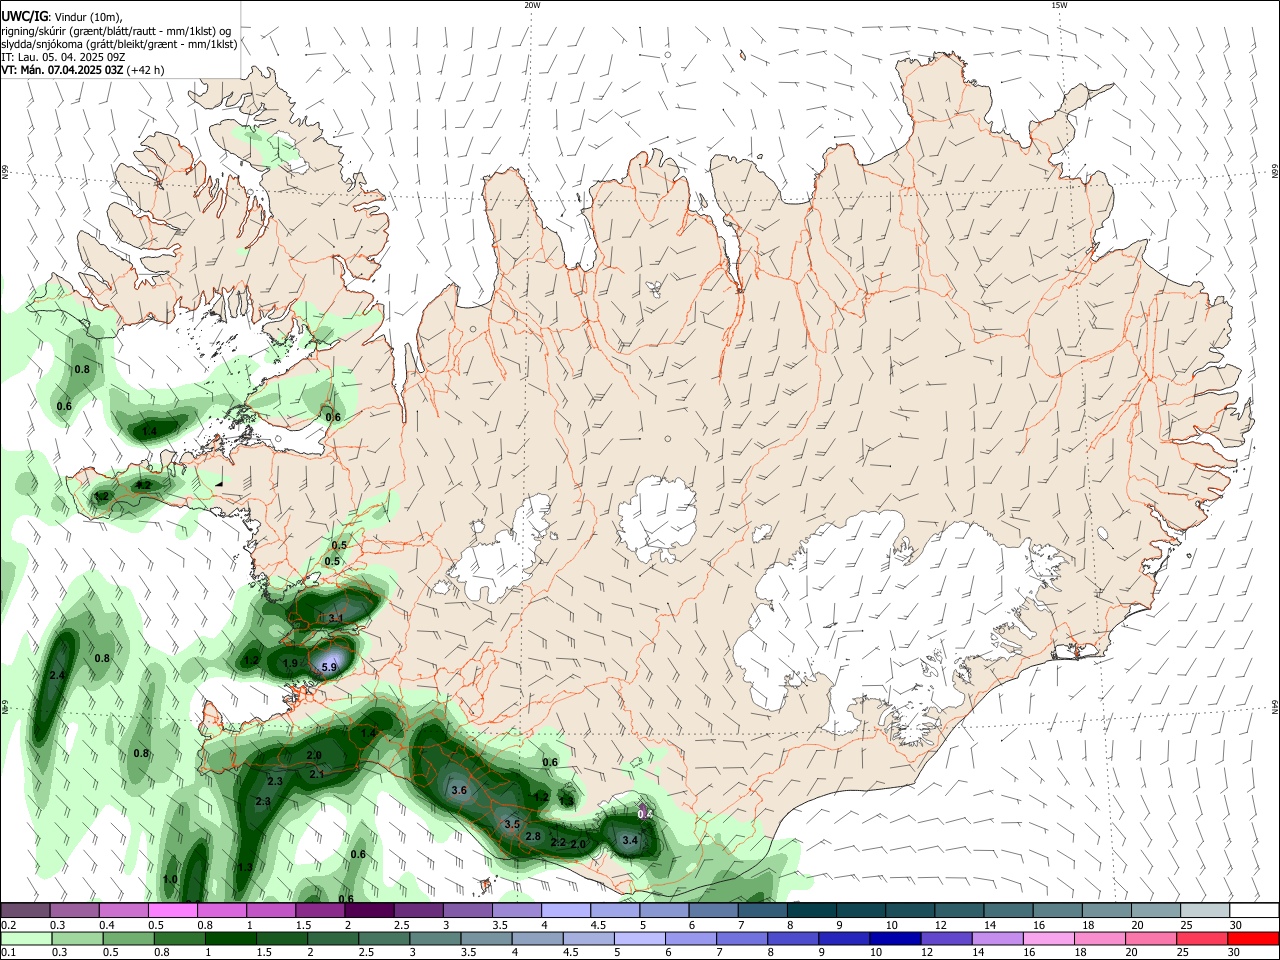Click the rigning/skúrir legend description line

click(x=116, y=31)
